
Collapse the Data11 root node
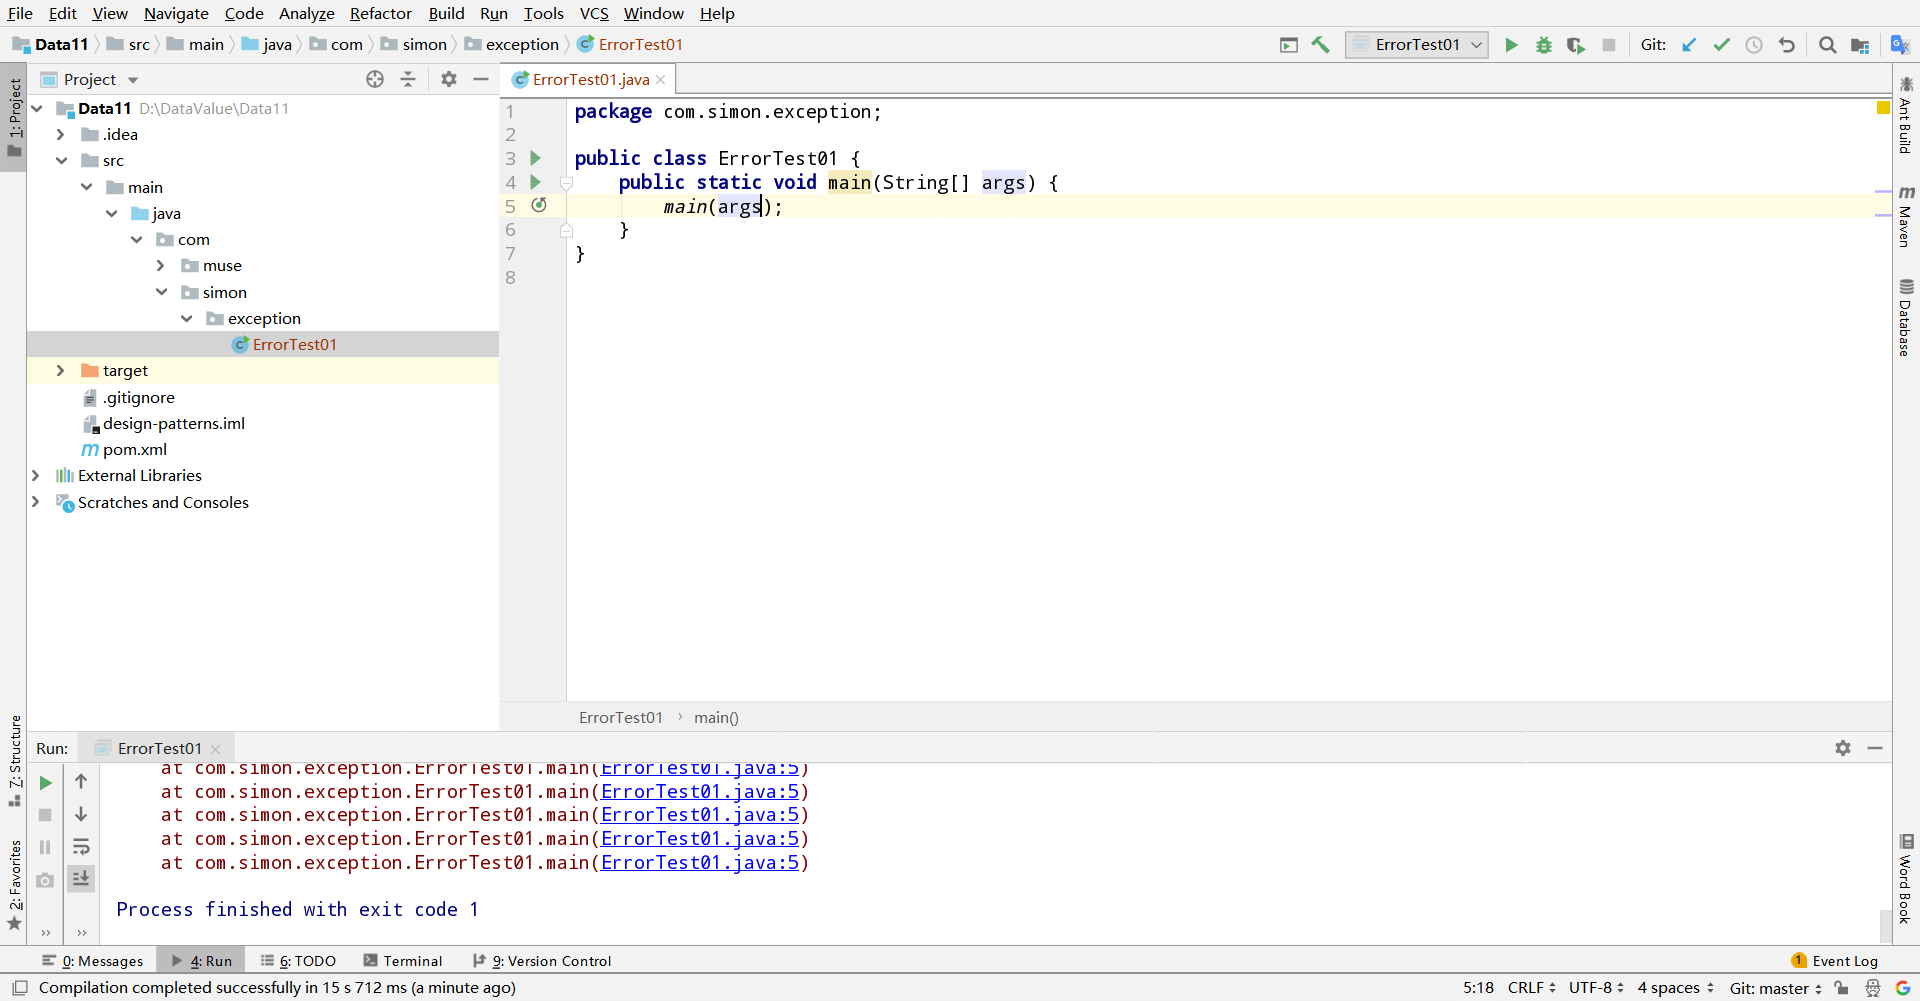coord(37,108)
